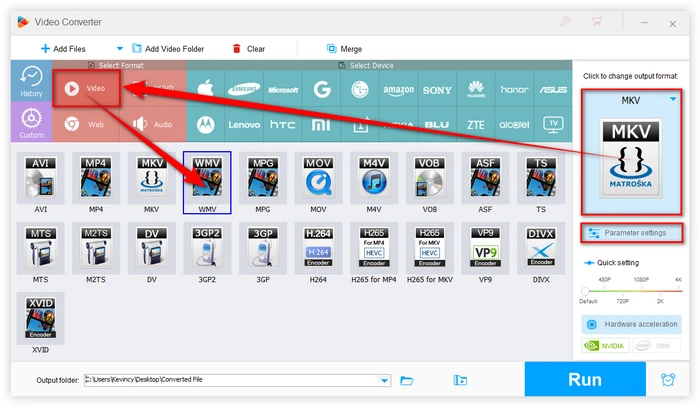Viewport: 700px width, 407px height.
Task: Click the alarm clock scheduler icon
Action: 667,380
